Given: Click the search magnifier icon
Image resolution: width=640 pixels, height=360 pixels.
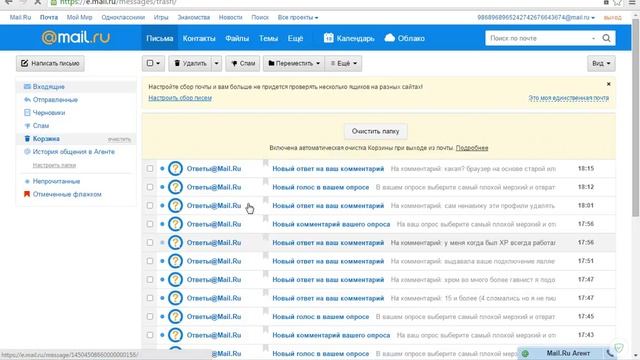Looking at the screenshot, I should [x=606, y=38].
